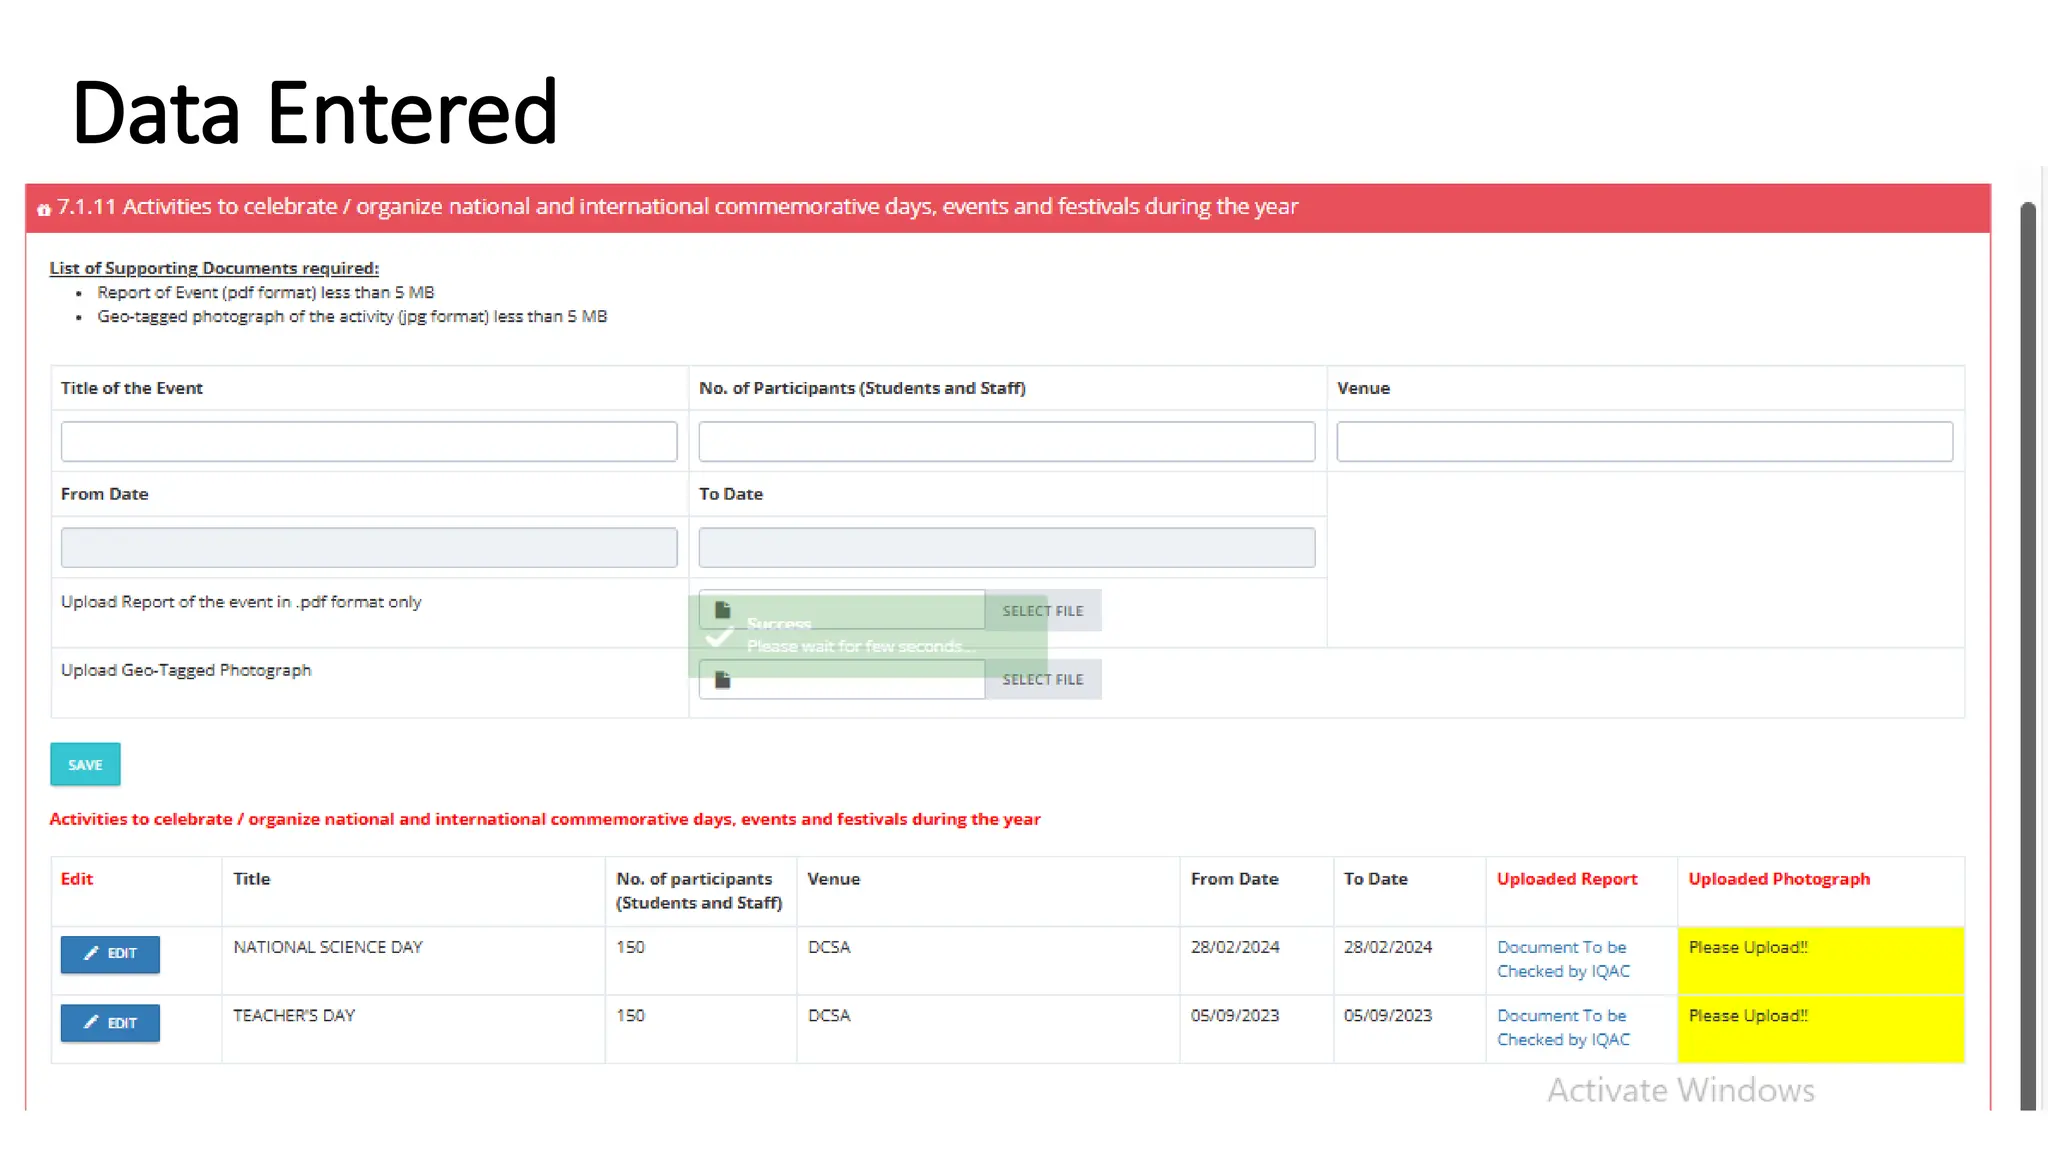Type in the Title of the Event field
This screenshot has width=2048, height=1152.
(369, 441)
